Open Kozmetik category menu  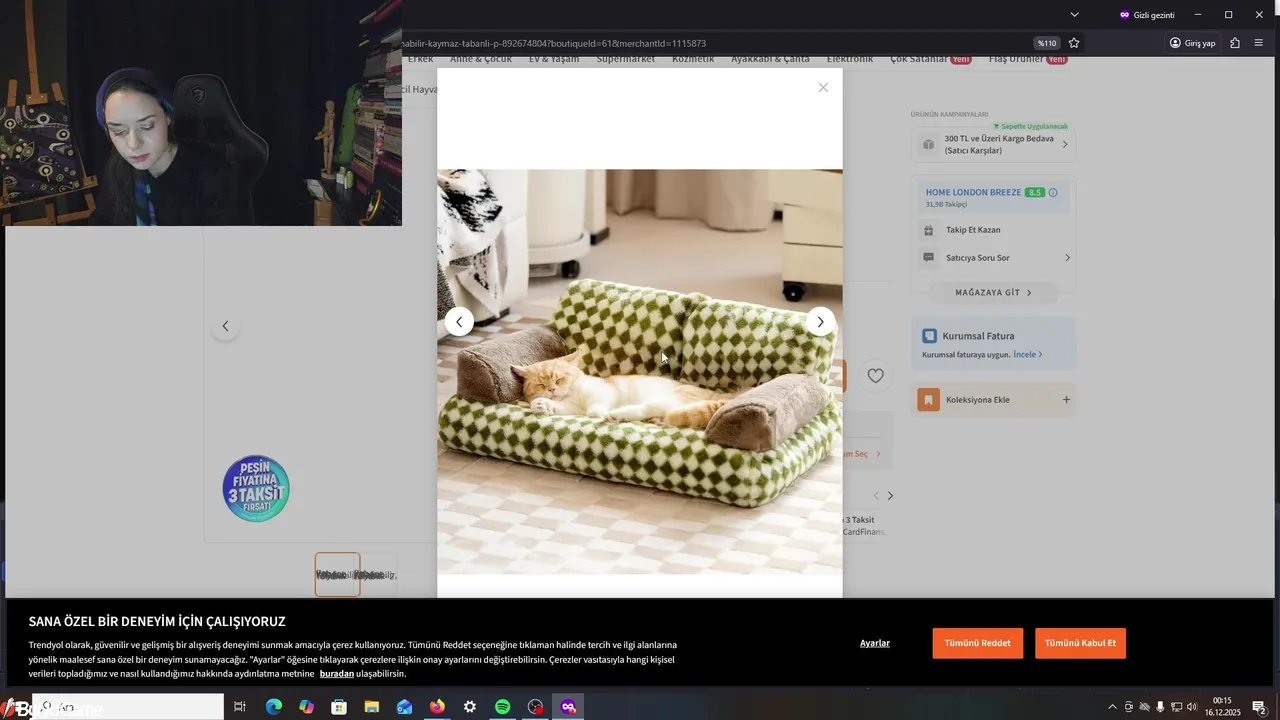[x=693, y=60]
